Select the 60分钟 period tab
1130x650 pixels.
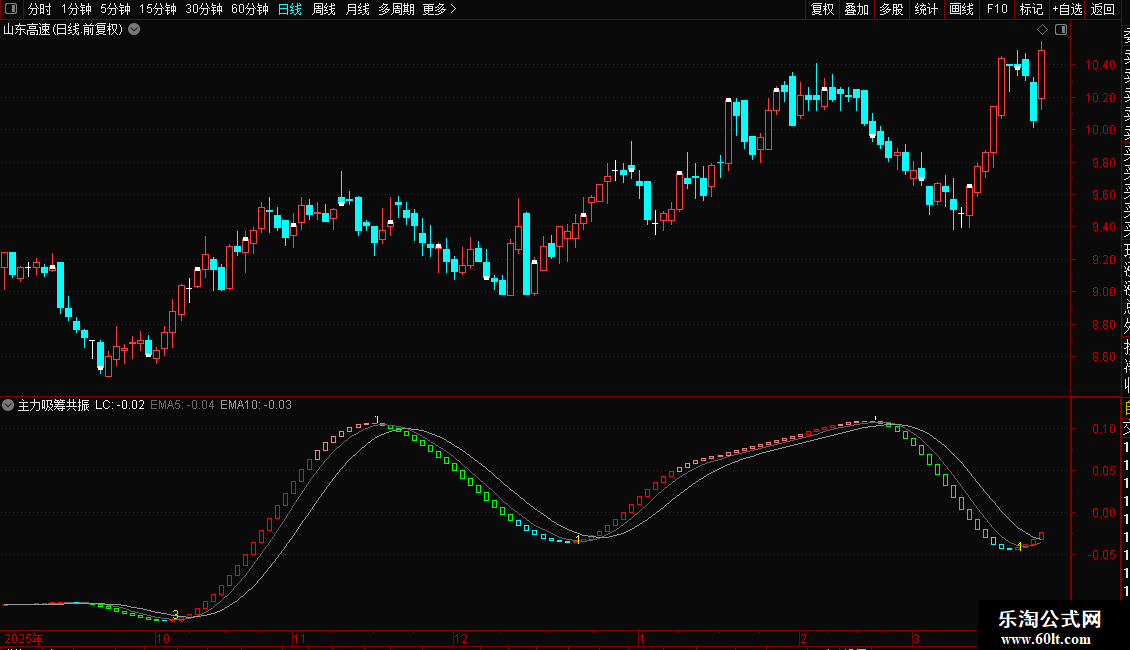(249, 9)
